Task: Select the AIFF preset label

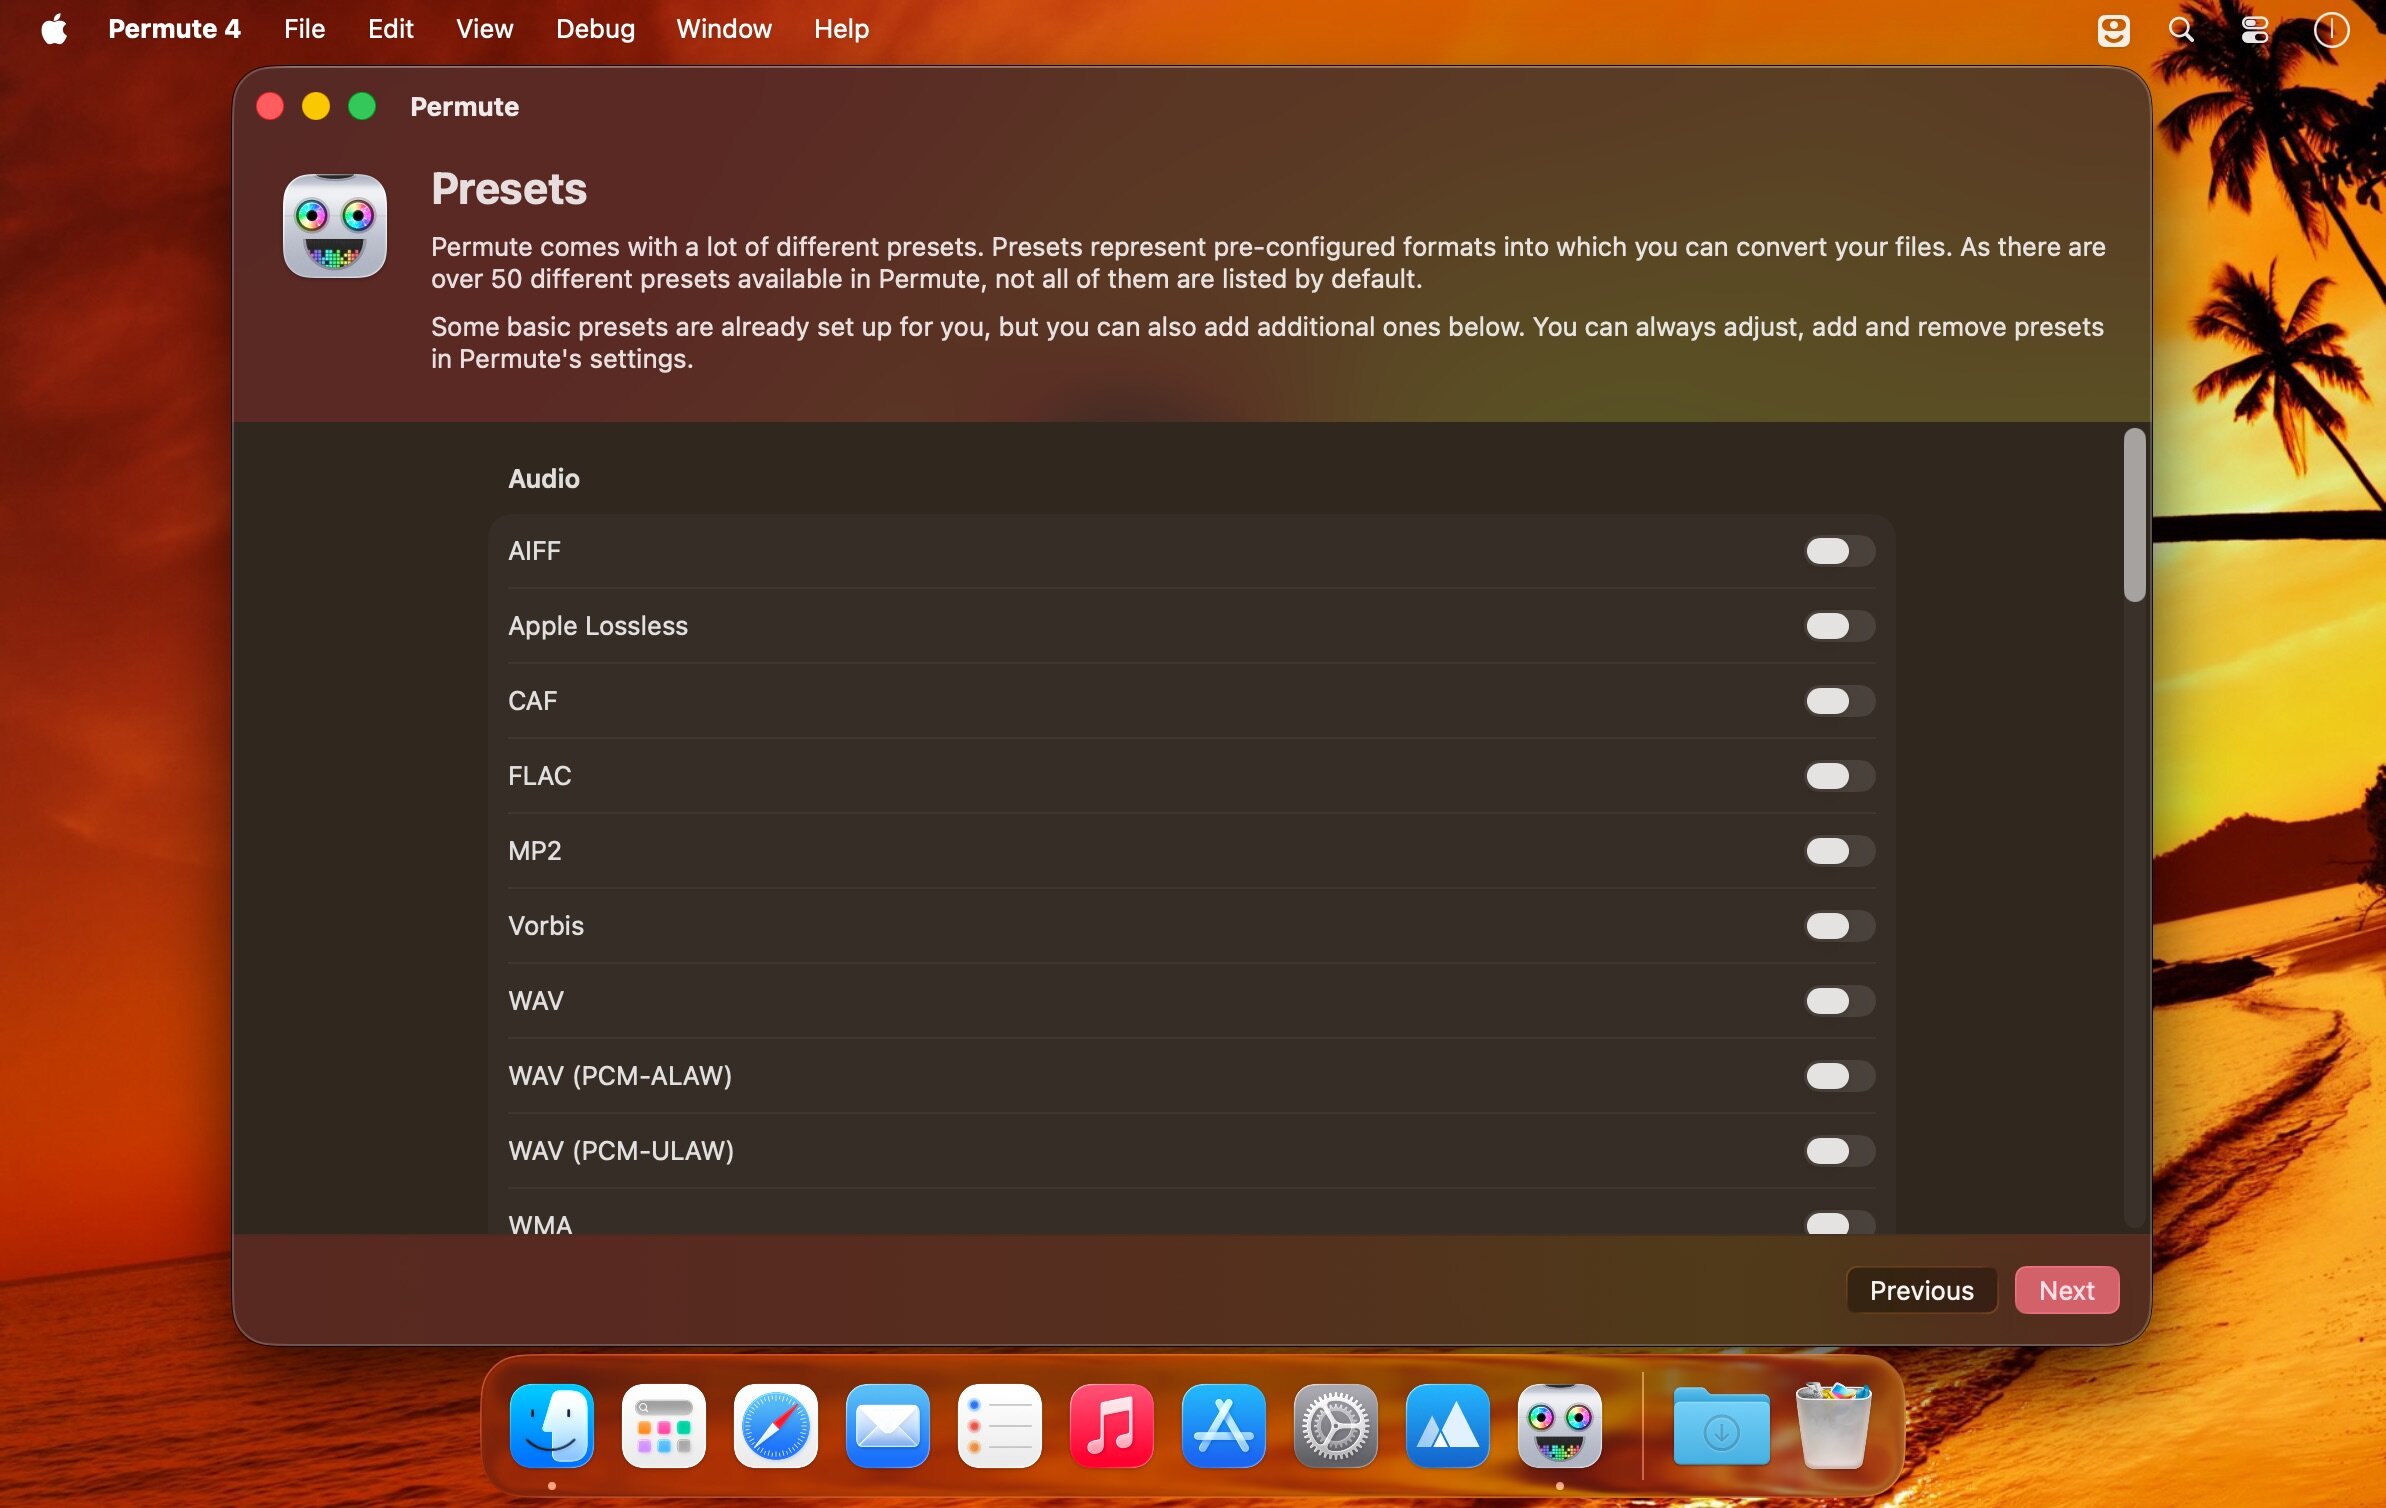Action: point(534,551)
